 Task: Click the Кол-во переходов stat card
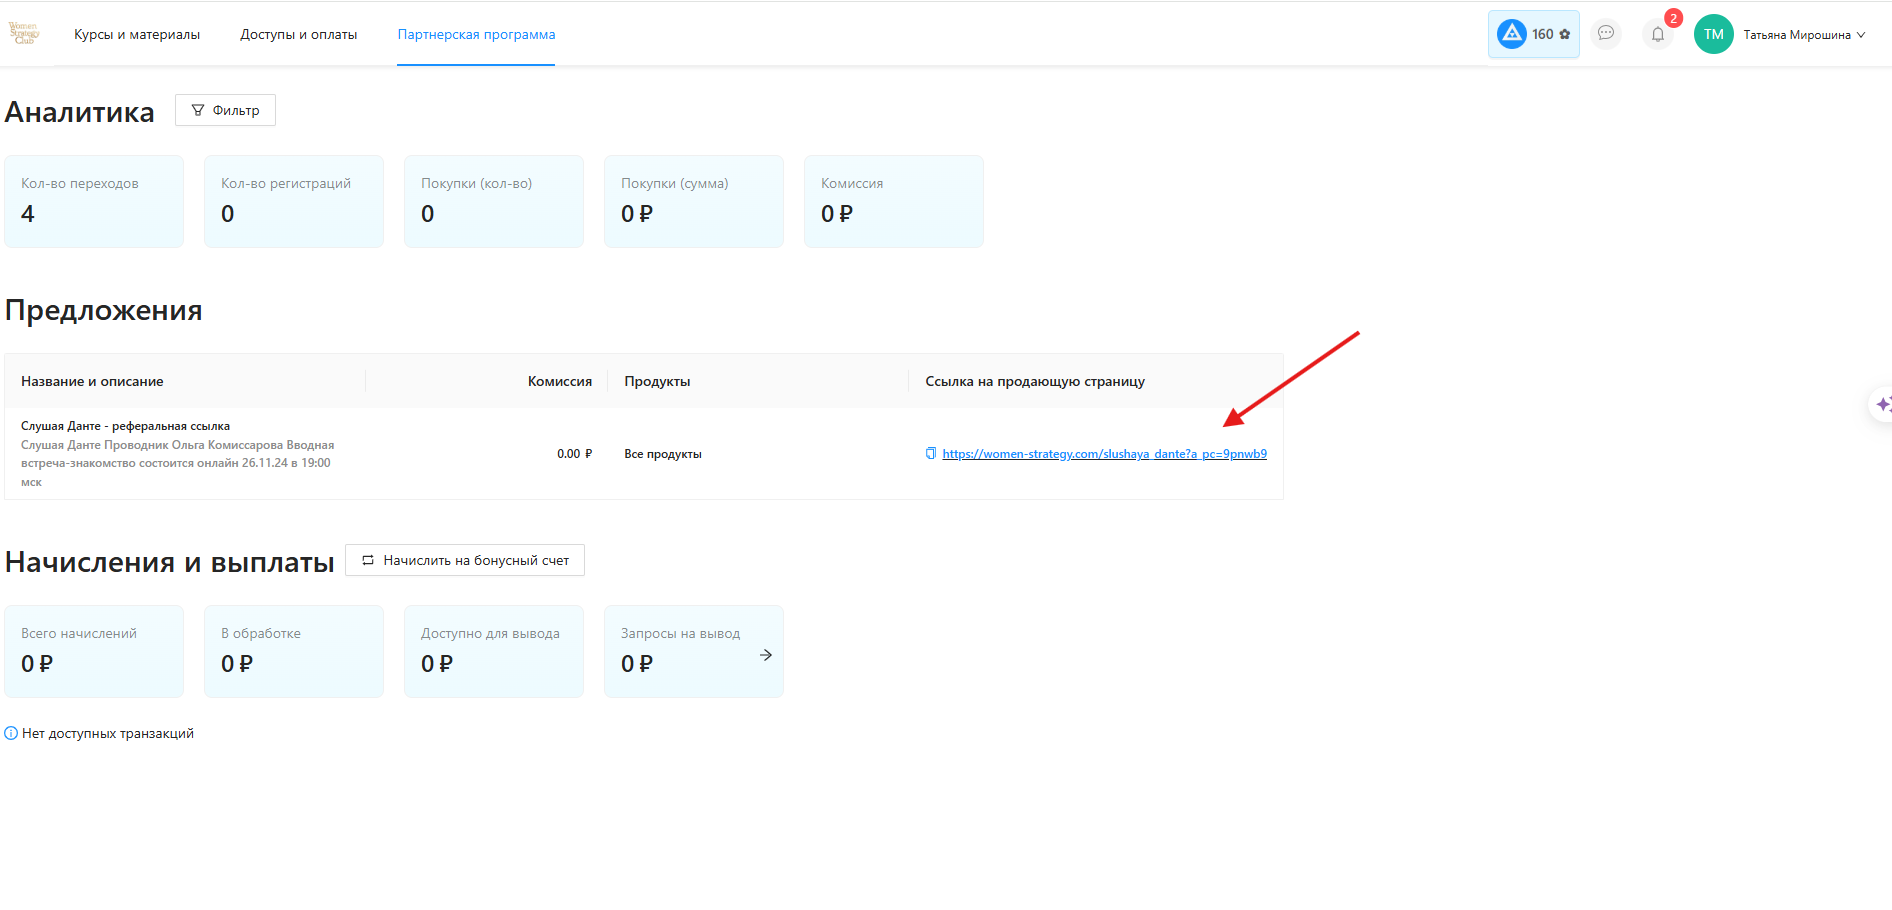[94, 201]
